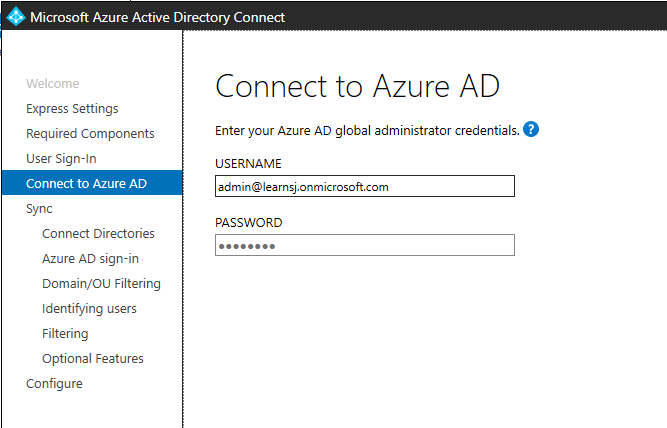Jump to the Configure step
Viewport: 667px width, 428px height.
[x=54, y=384]
